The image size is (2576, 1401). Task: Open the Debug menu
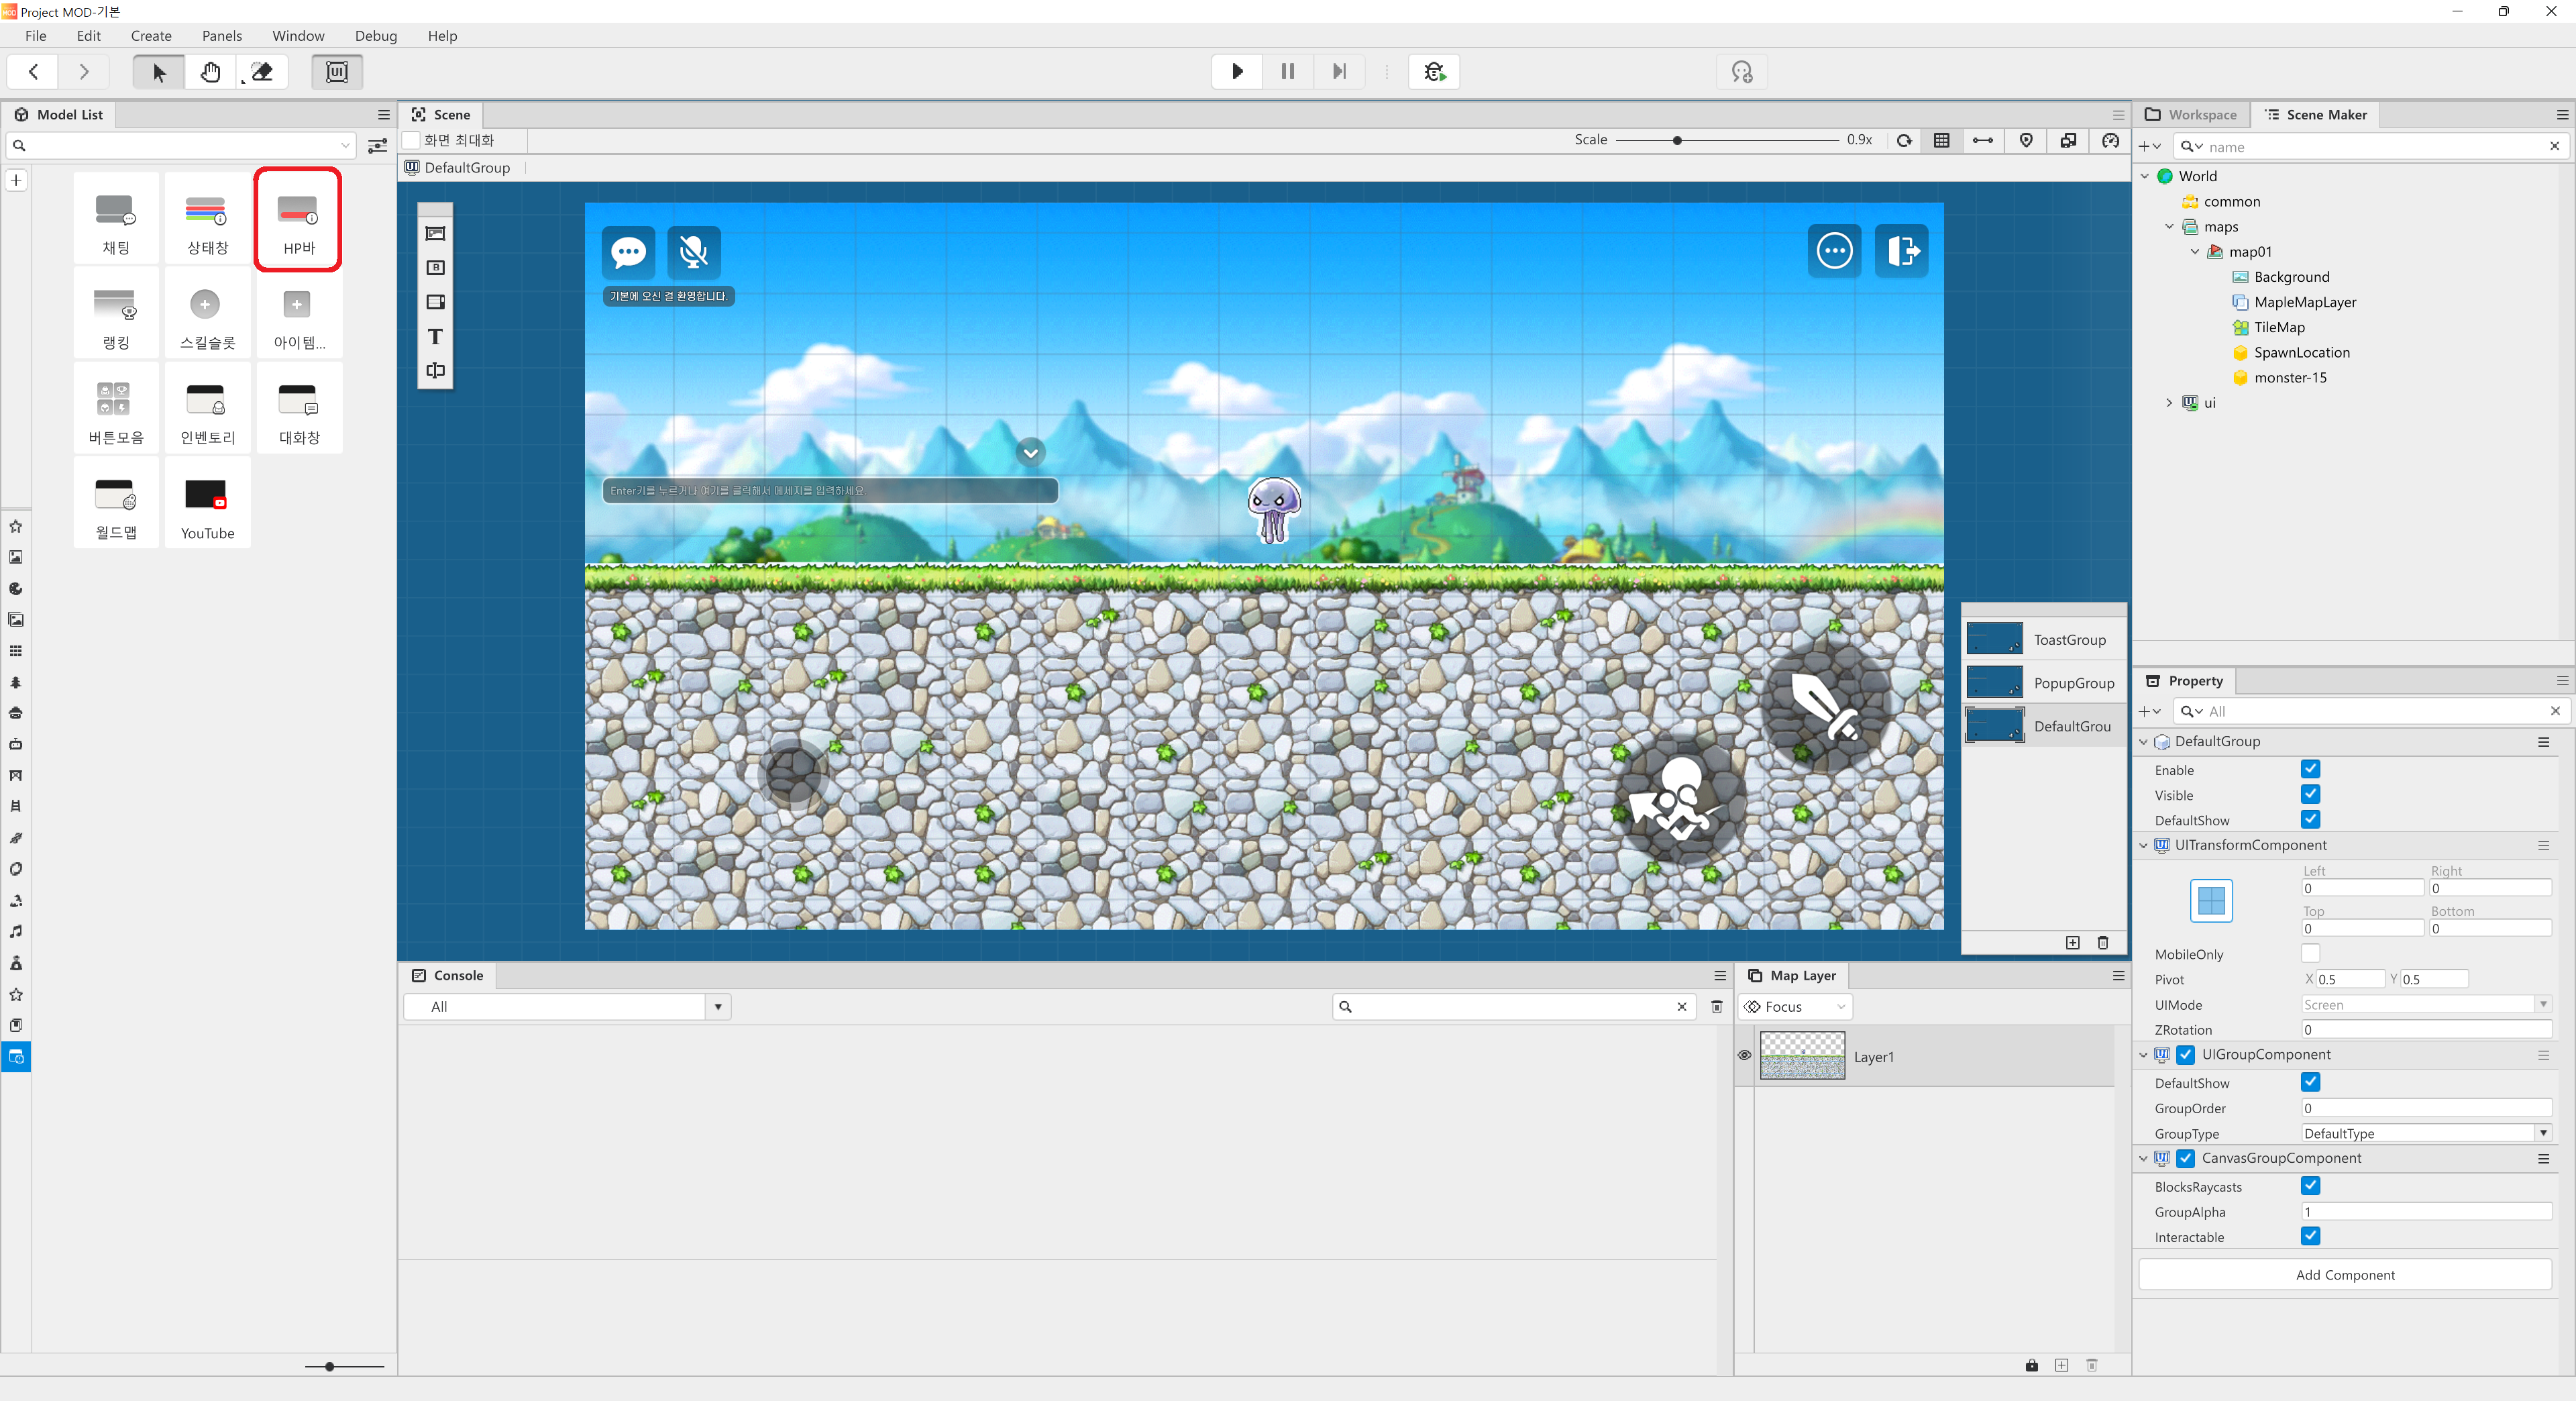[376, 36]
